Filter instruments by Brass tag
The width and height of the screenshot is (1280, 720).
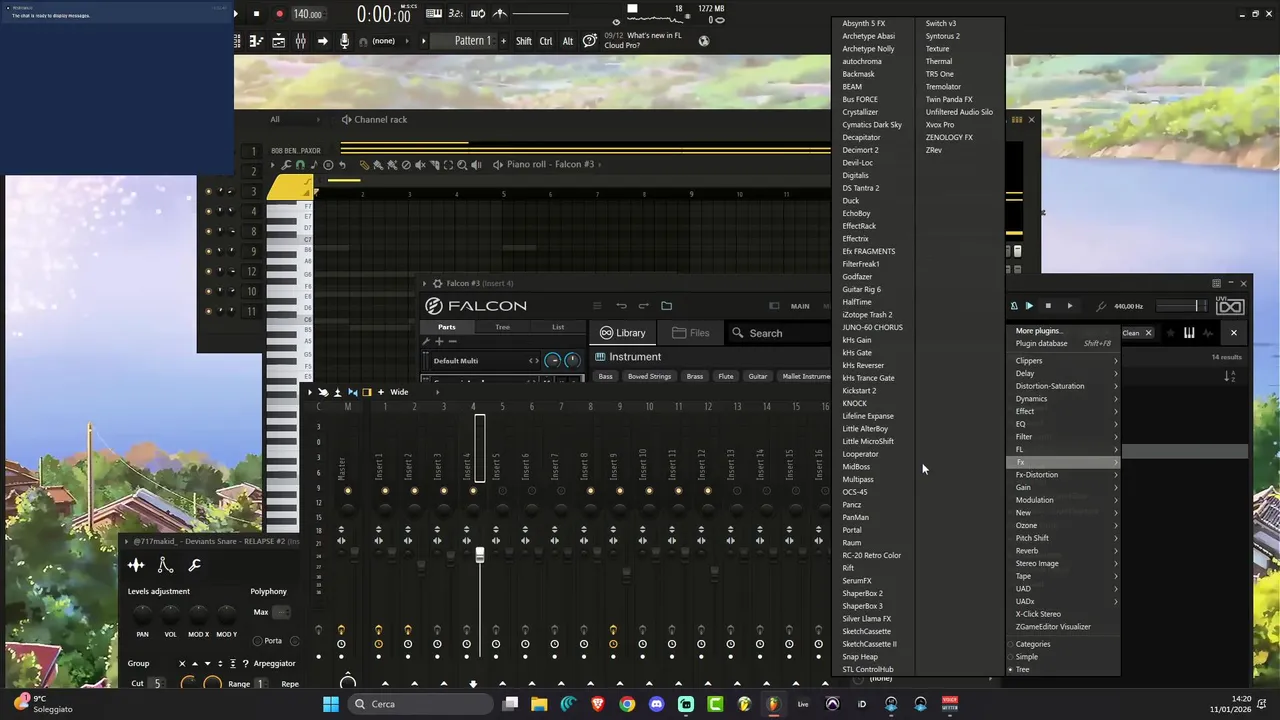(694, 377)
